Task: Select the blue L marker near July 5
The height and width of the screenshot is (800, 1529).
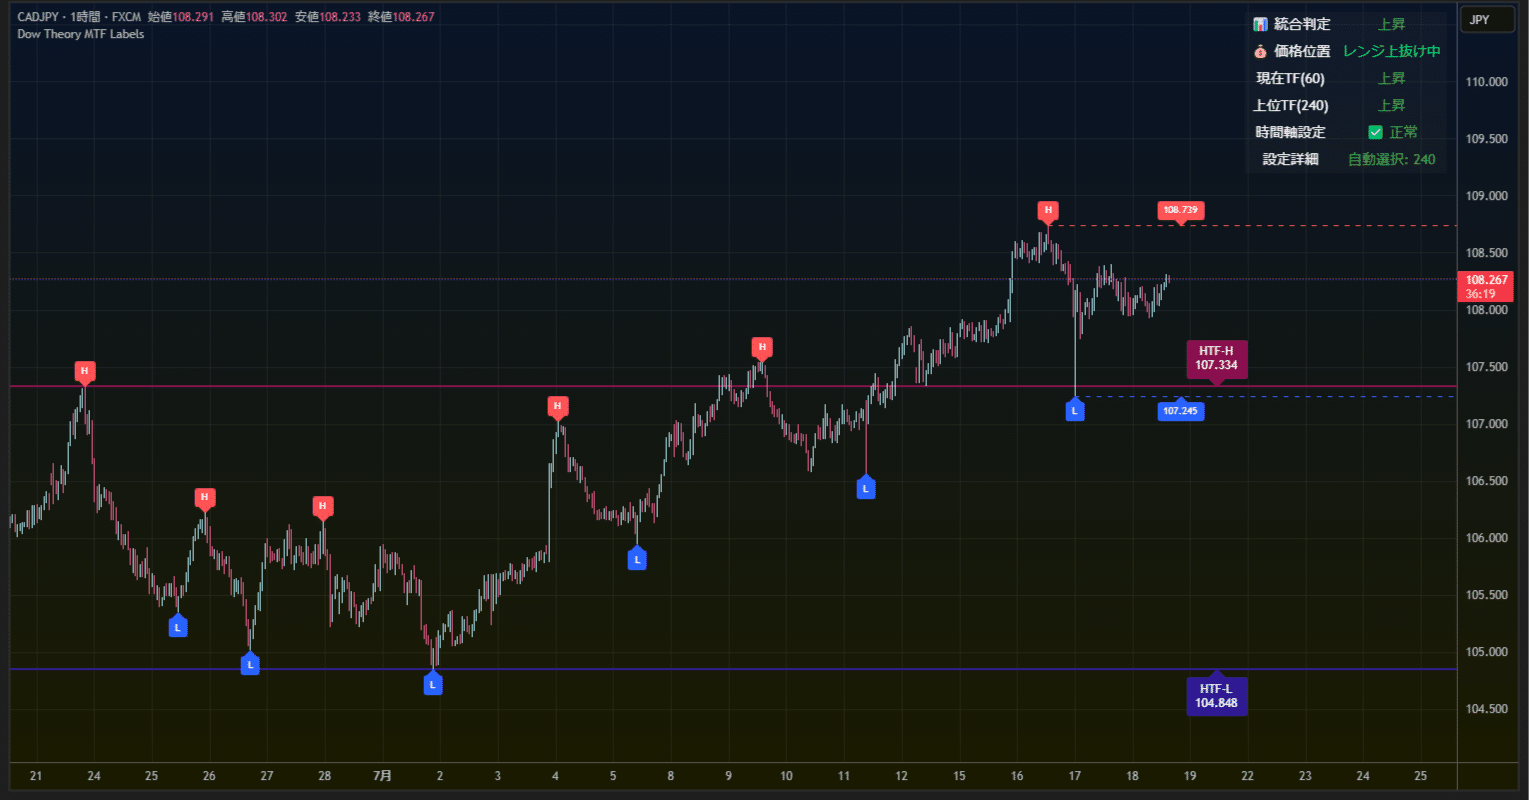Action: pyautogui.click(x=638, y=559)
